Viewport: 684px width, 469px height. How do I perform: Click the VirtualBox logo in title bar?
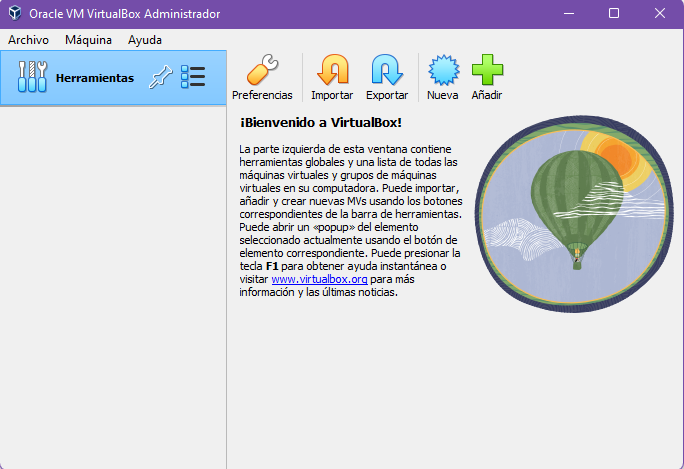(15, 13)
